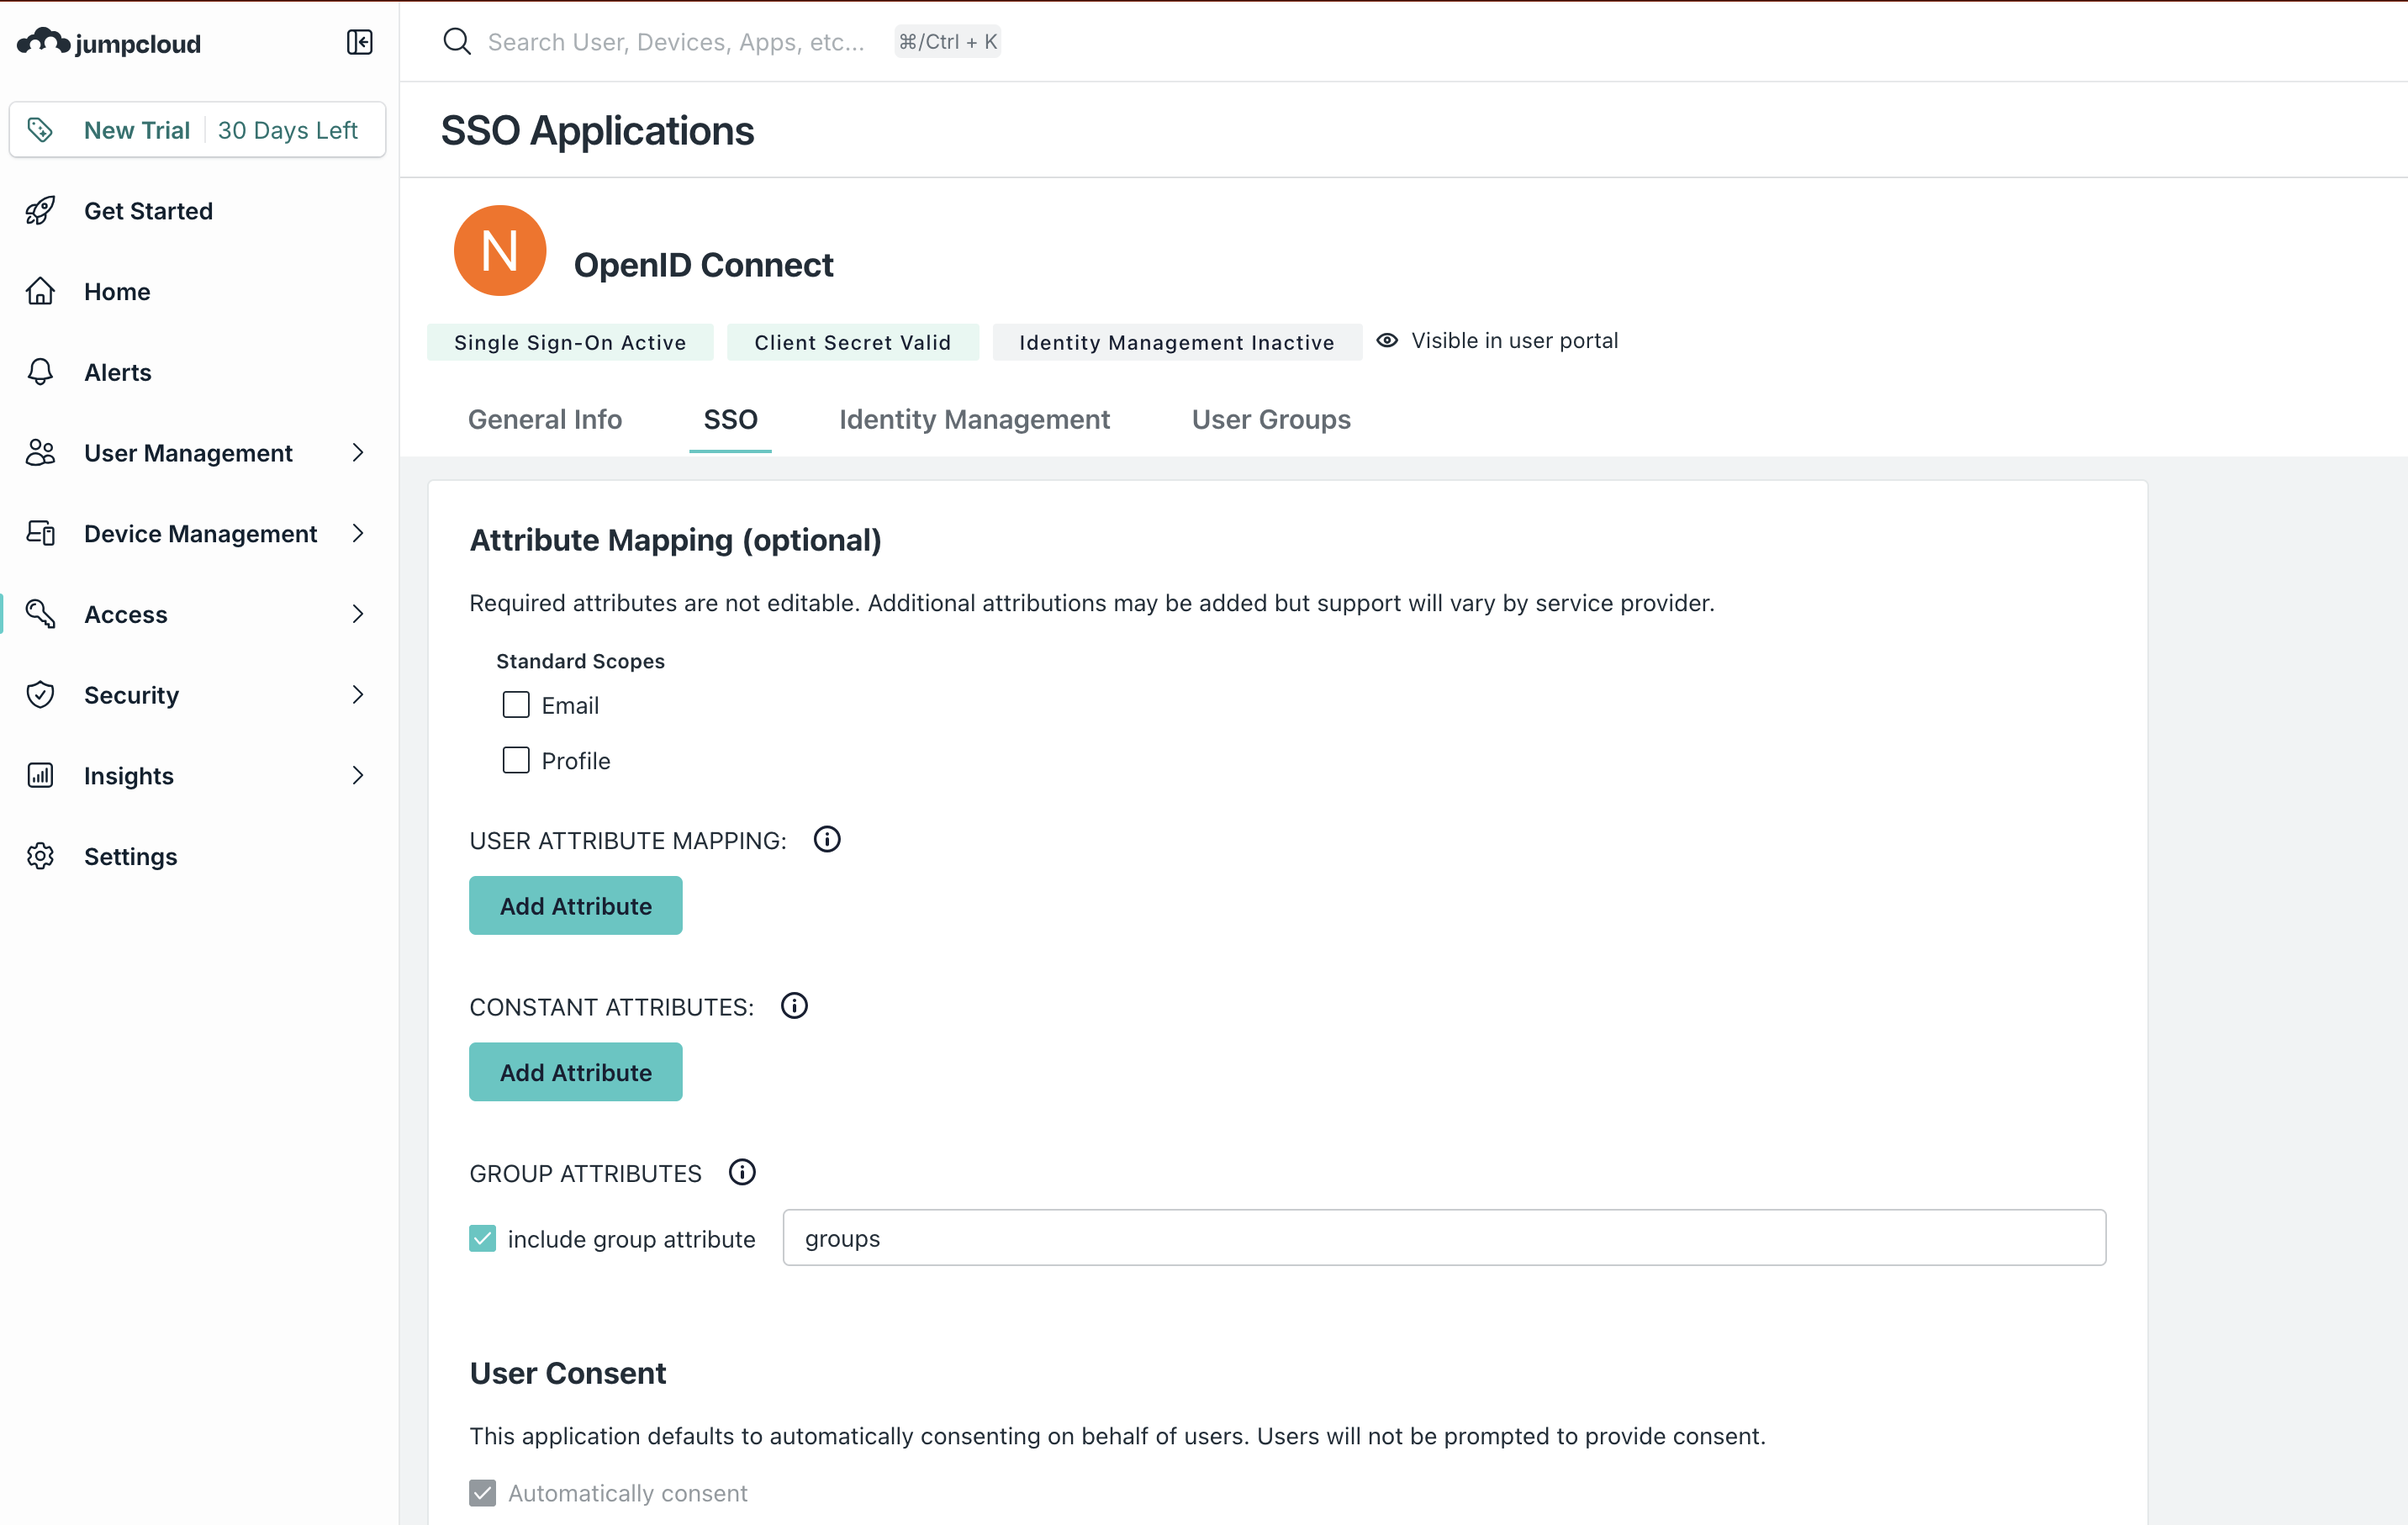The image size is (2408, 1525).
Task: Click User Attribute Mapping info icon
Action: (827, 839)
